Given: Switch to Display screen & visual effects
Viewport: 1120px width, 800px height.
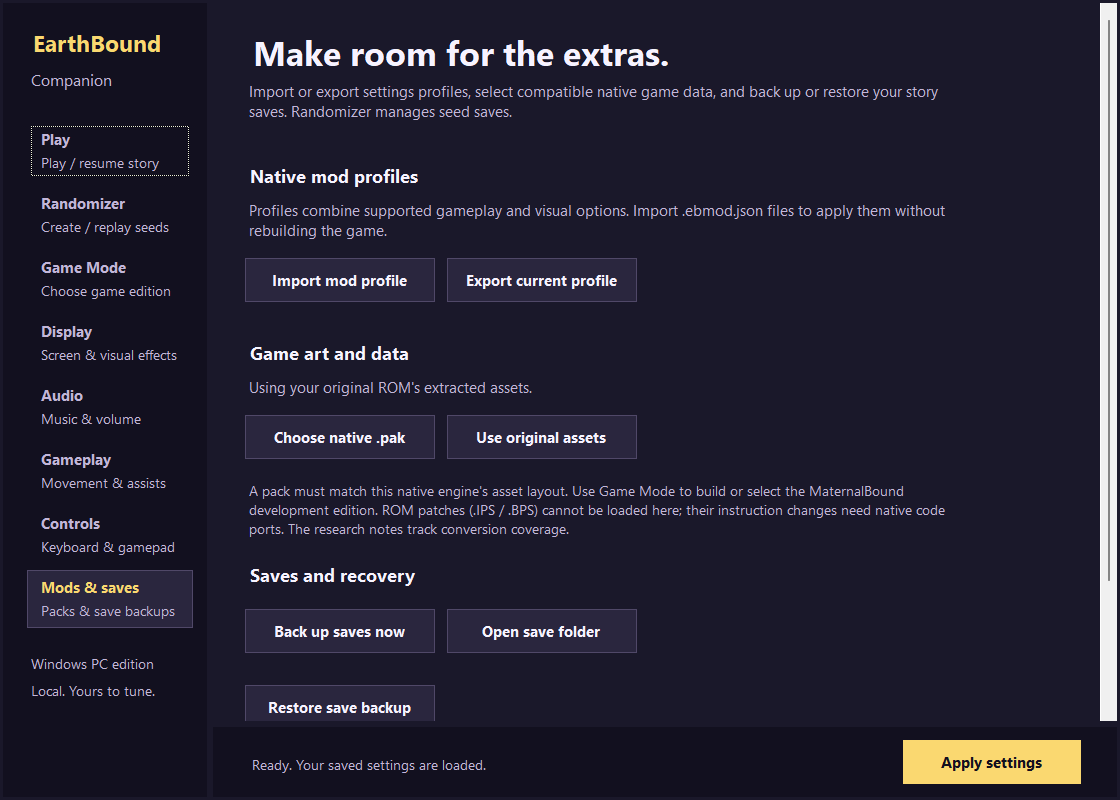Looking at the screenshot, I should point(110,343).
